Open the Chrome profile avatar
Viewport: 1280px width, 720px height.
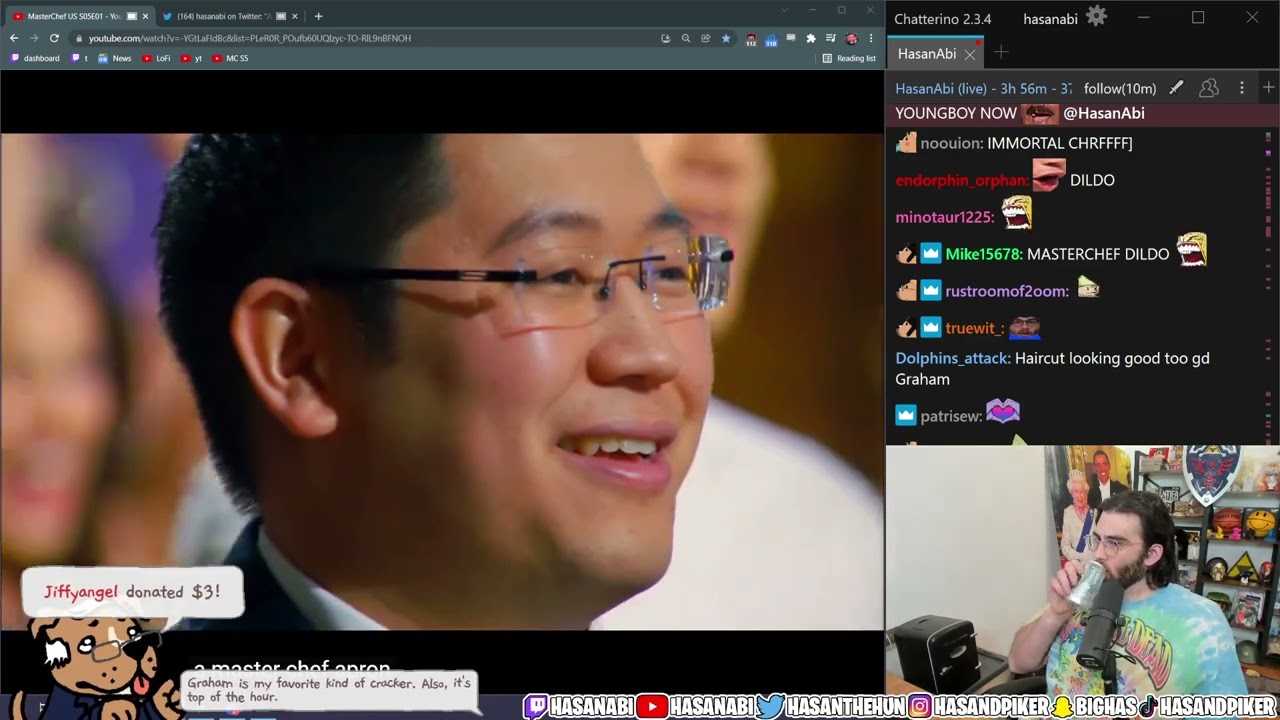851,38
